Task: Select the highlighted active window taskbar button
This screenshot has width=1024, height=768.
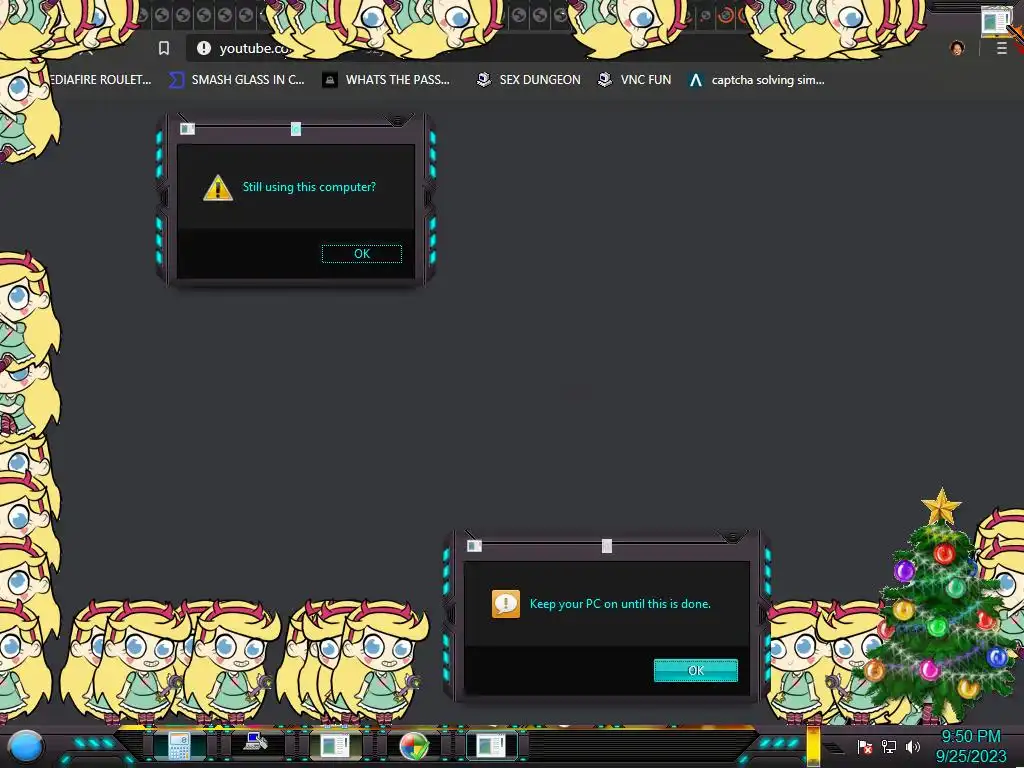Action: (491, 746)
